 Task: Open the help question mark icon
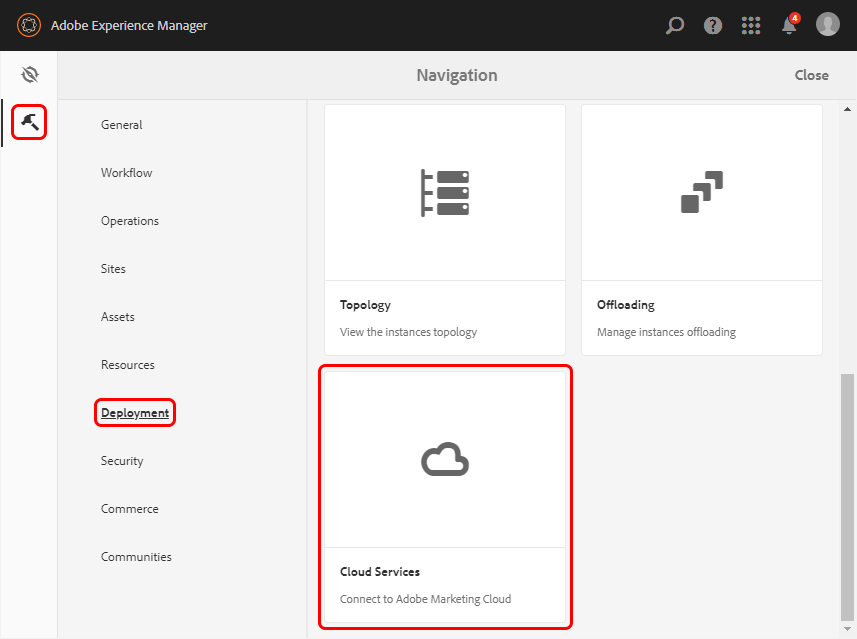coord(713,25)
